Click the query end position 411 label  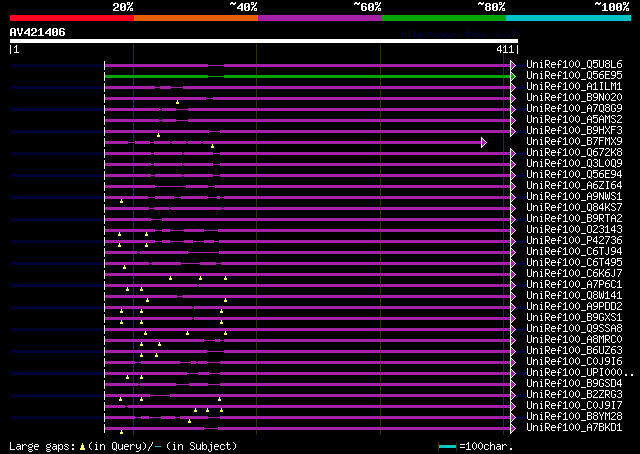coord(507,49)
